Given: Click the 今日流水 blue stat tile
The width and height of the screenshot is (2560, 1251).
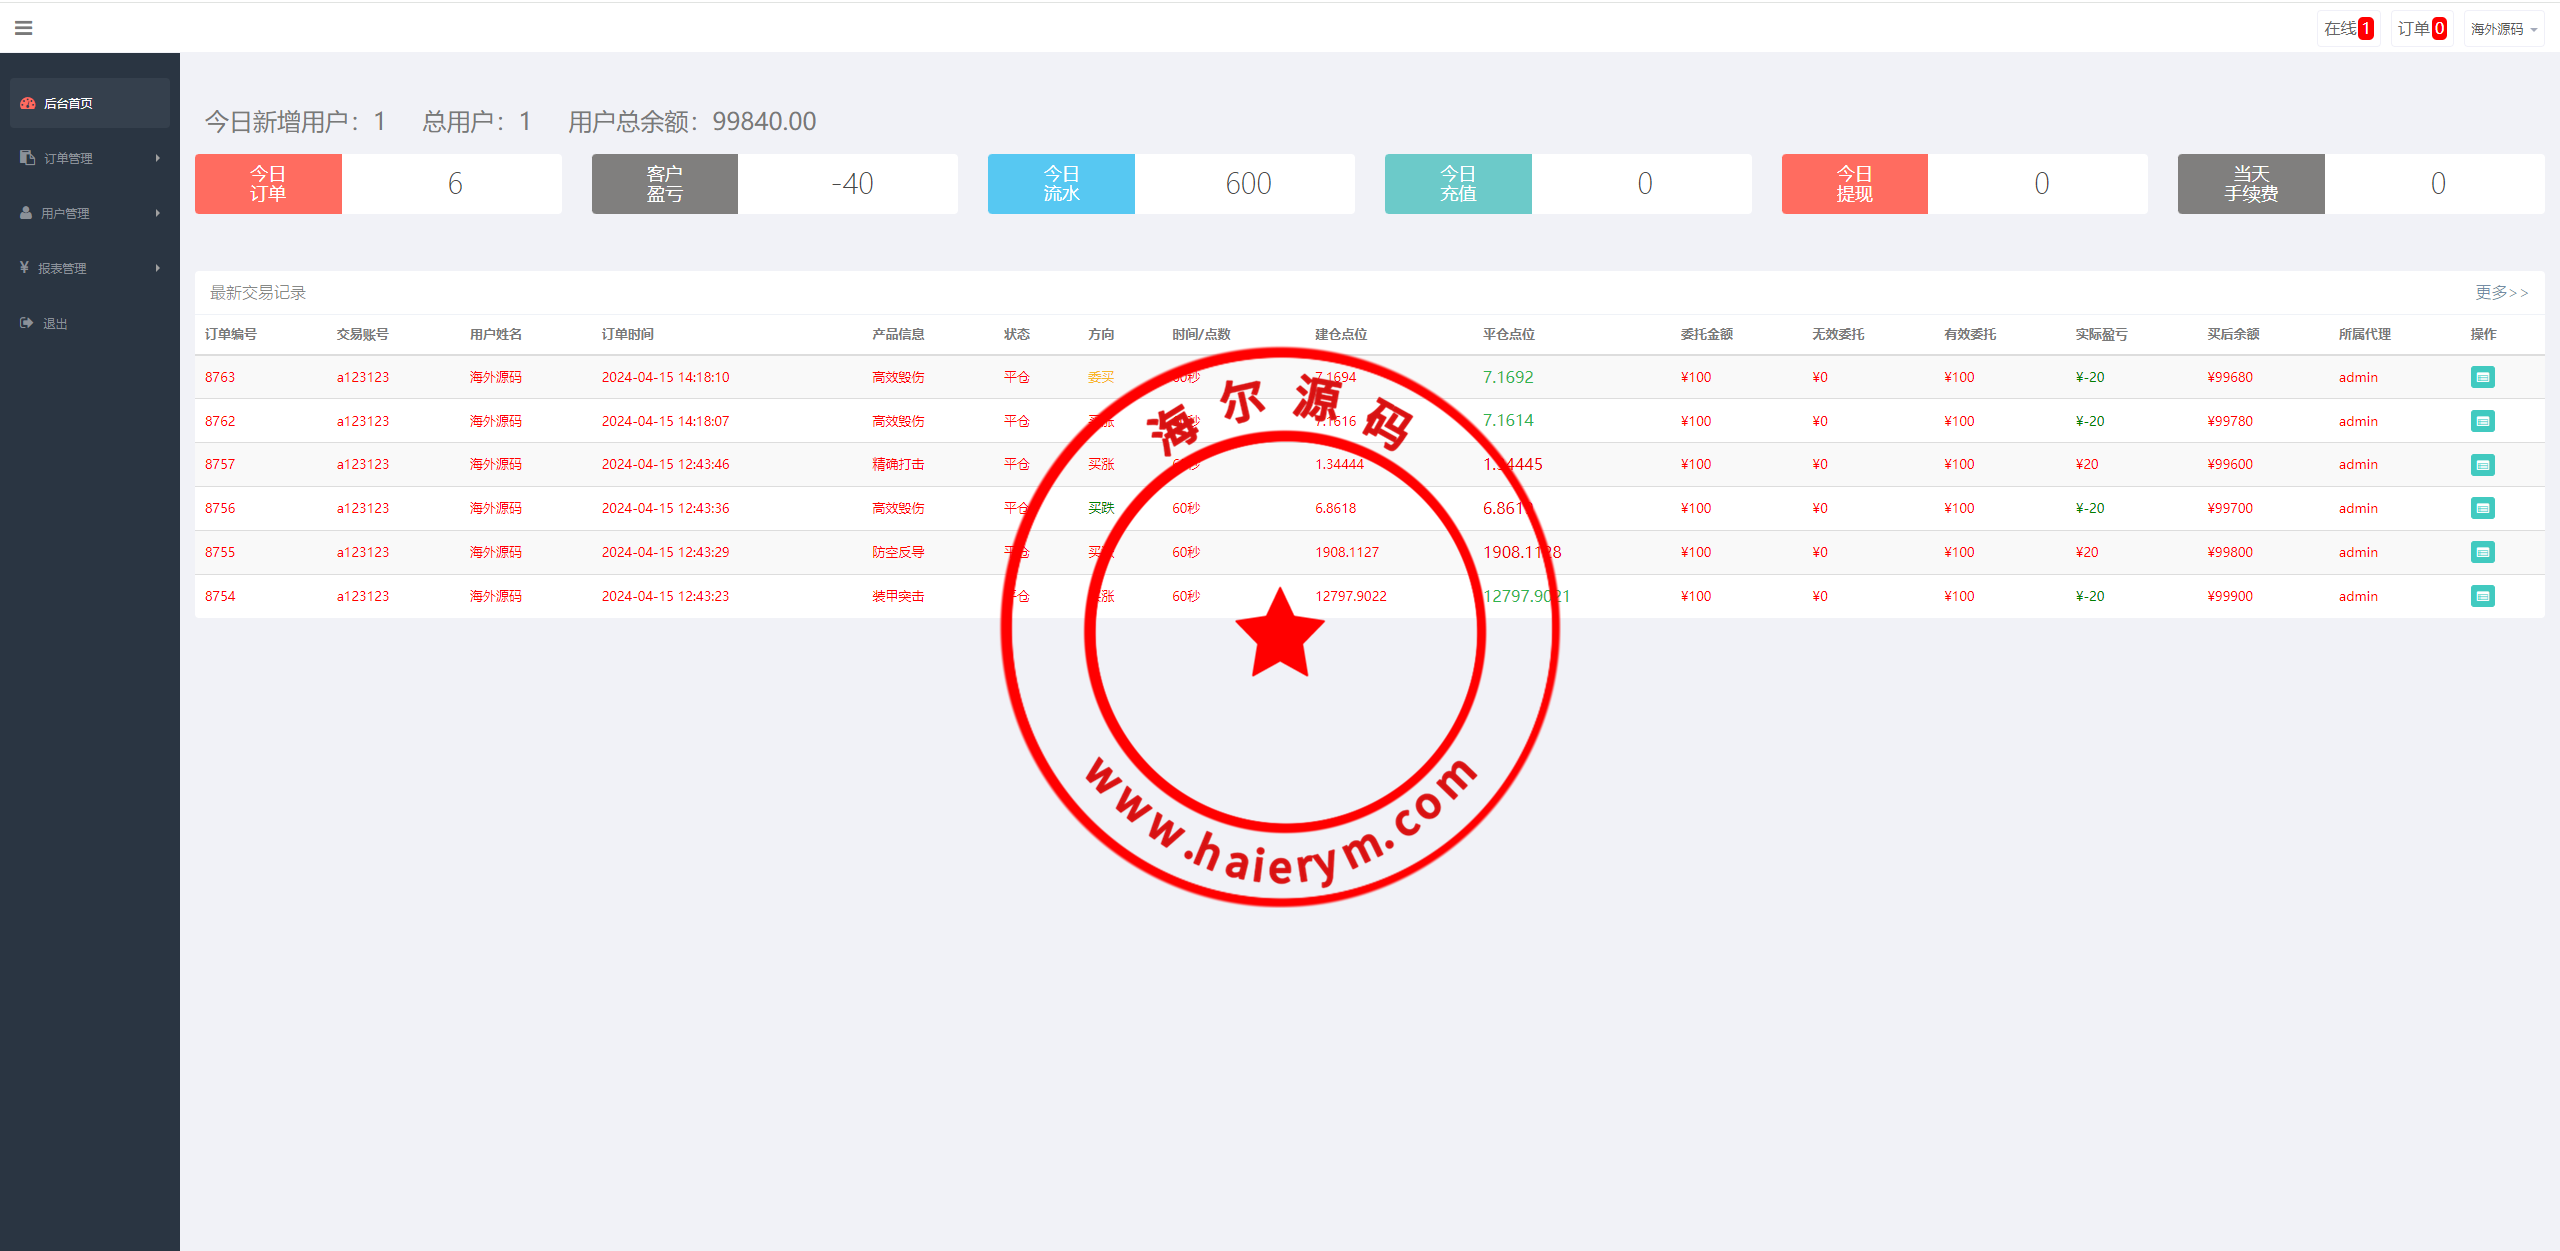Looking at the screenshot, I should pos(1061,184).
